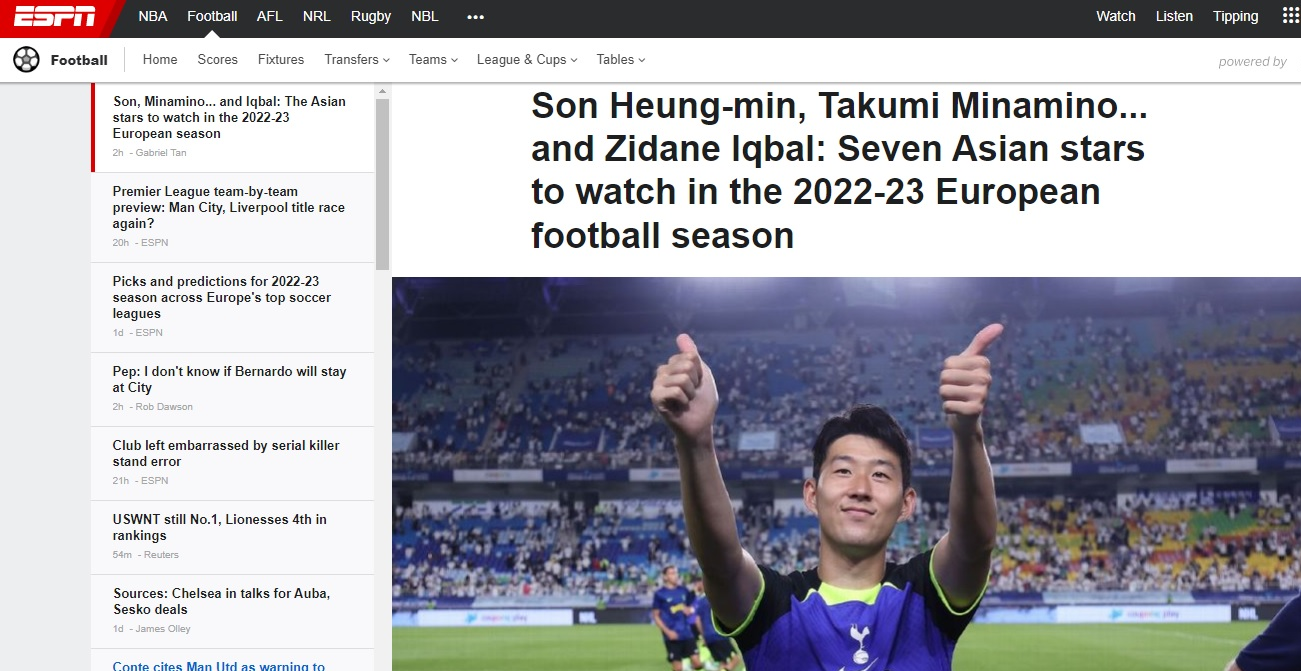The width and height of the screenshot is (1301, 671).
Task: Open the Listen link
Action: tap(1174, 16)
